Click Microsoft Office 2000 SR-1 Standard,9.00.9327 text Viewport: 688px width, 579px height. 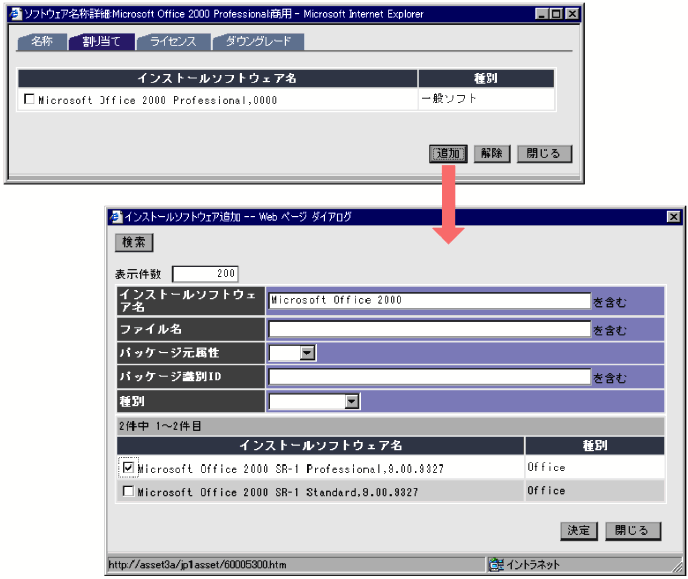(x=278, y=493)
